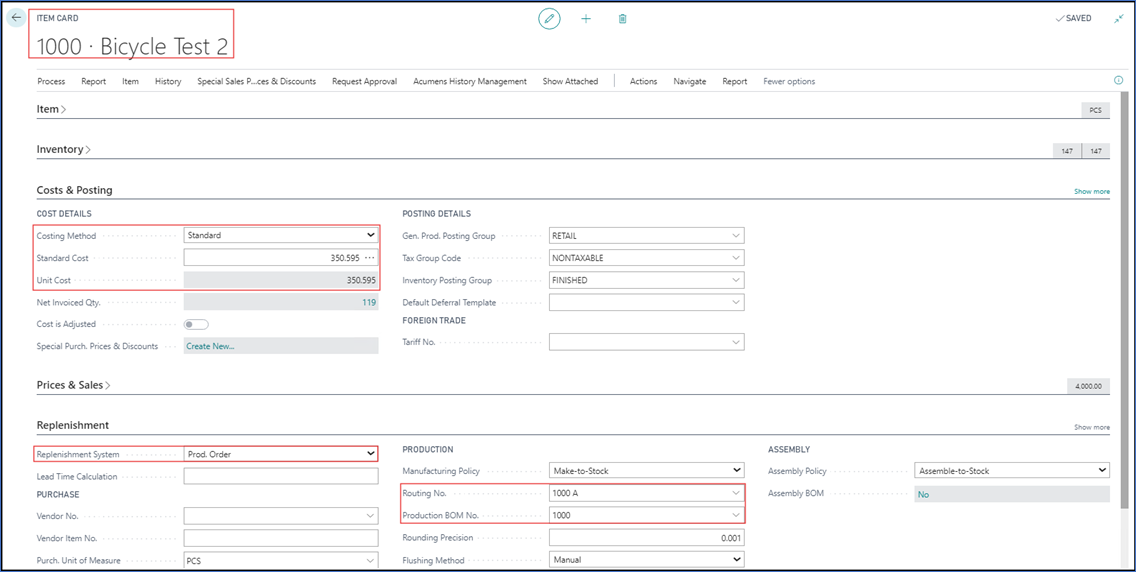Click Fewer options in action bar

pos(789,81)
